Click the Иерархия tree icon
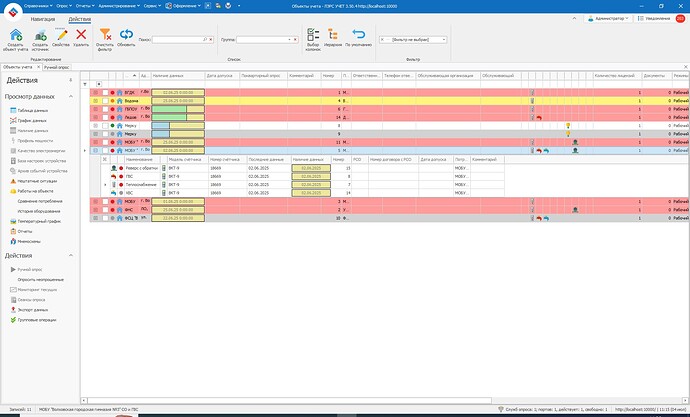Viewport: 690px width, 417px height. pos(333,34)
